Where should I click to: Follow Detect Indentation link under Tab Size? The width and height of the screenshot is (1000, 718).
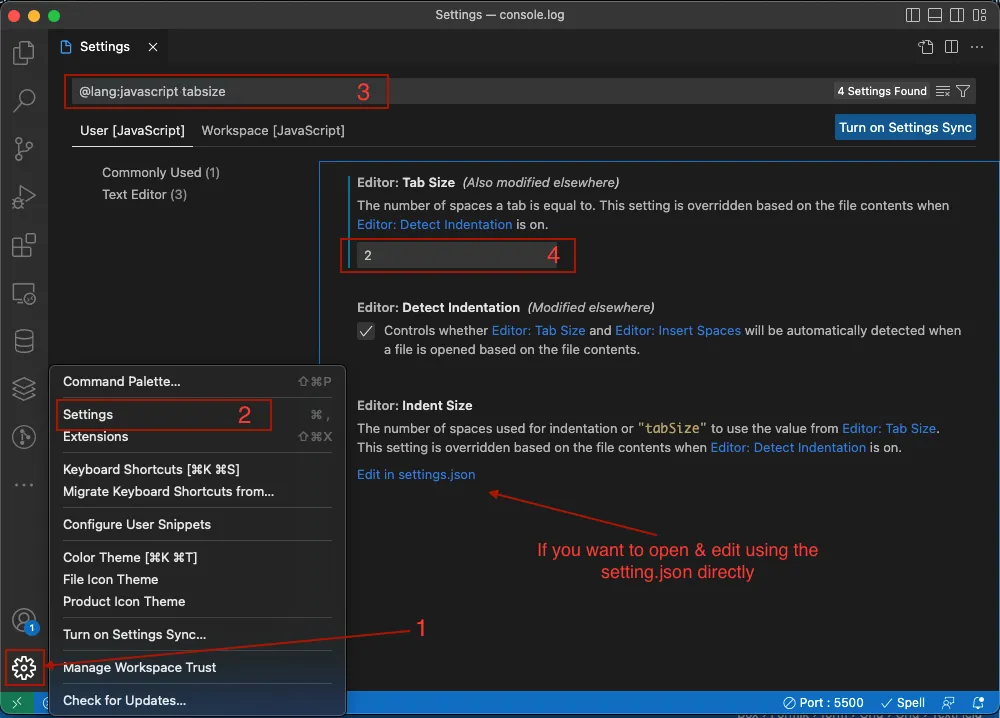tap(434, 224)
